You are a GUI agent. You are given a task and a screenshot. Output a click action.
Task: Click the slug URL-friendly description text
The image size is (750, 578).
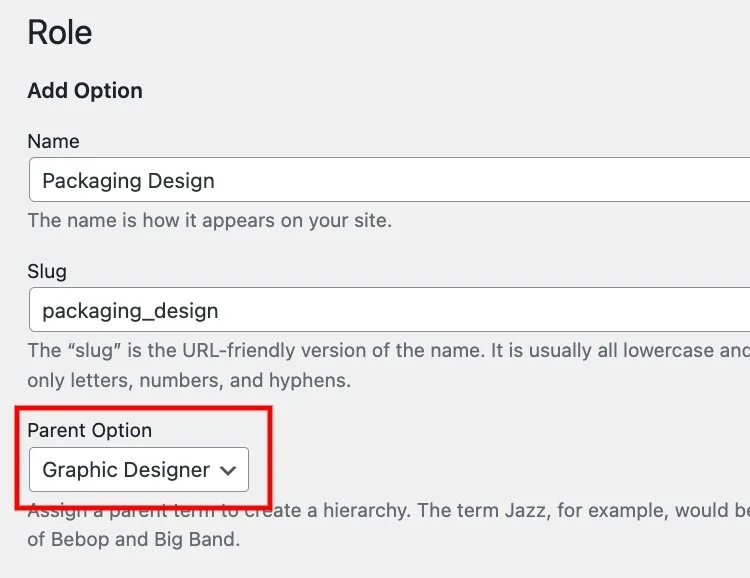coord(400,351)
